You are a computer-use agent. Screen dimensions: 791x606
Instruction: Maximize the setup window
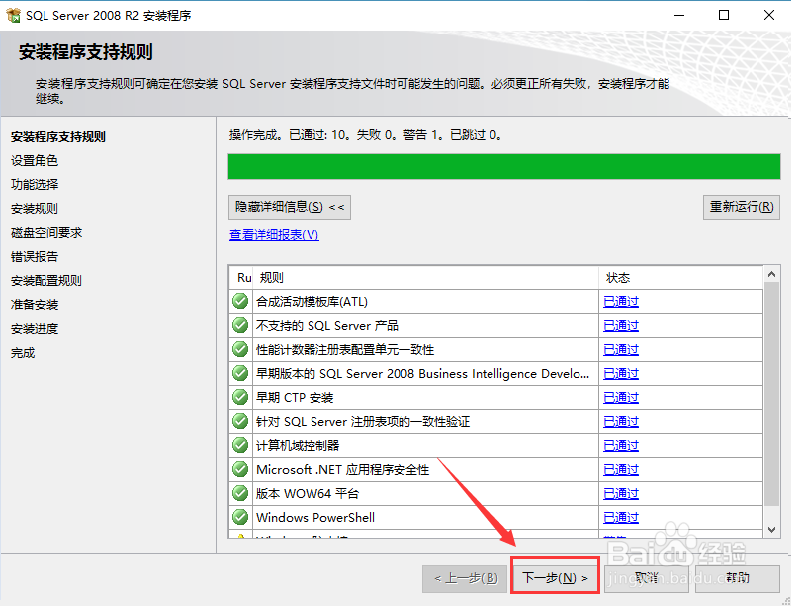(724, 15)
